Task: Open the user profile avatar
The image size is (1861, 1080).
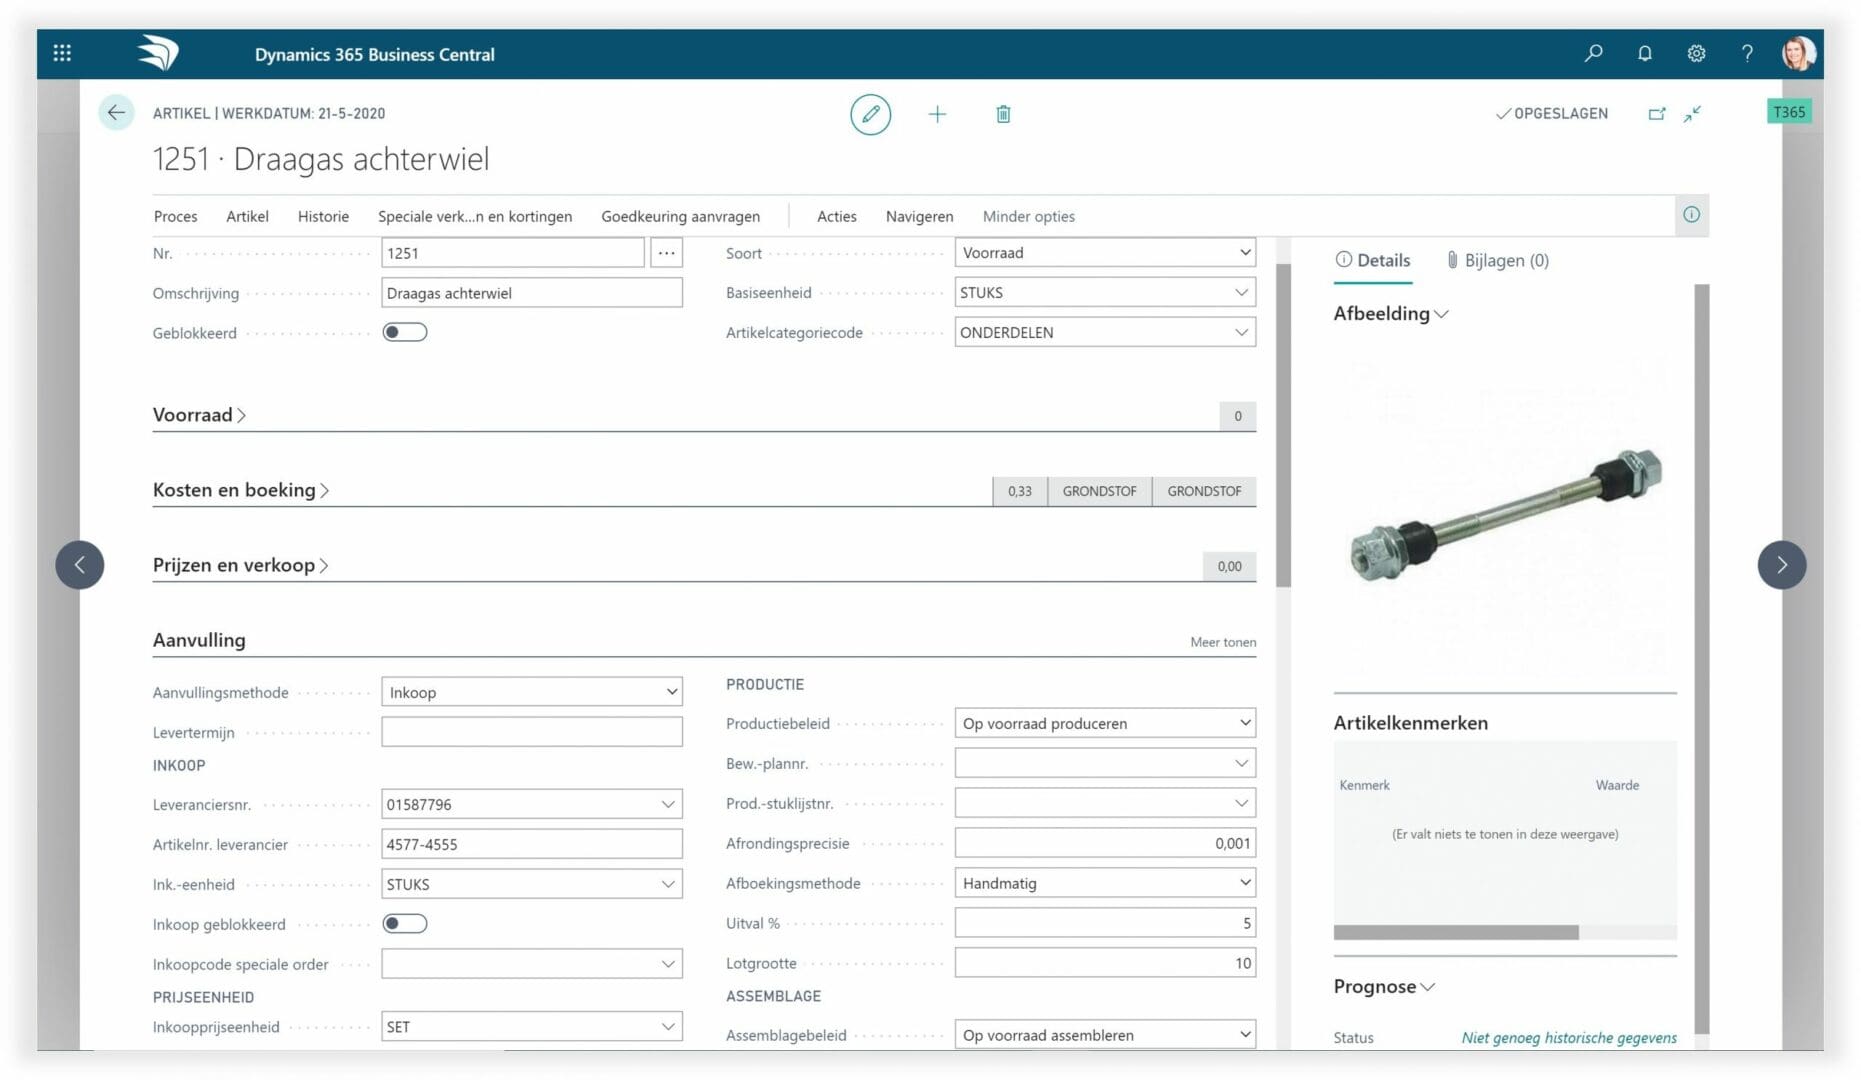Action: coord(1798,53)
